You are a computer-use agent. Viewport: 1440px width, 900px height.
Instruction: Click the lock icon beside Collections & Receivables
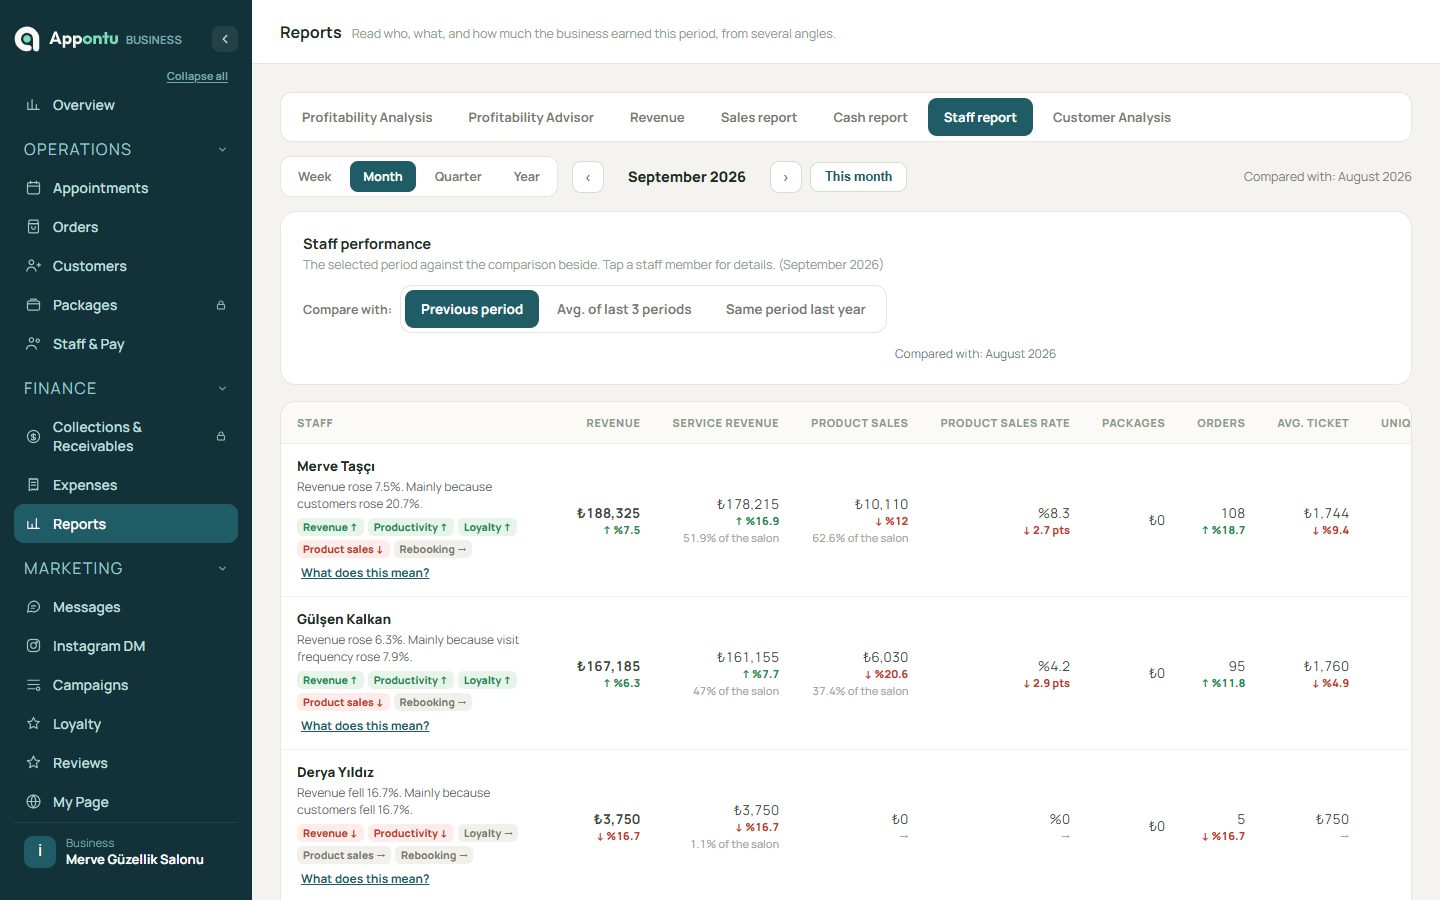221,437
